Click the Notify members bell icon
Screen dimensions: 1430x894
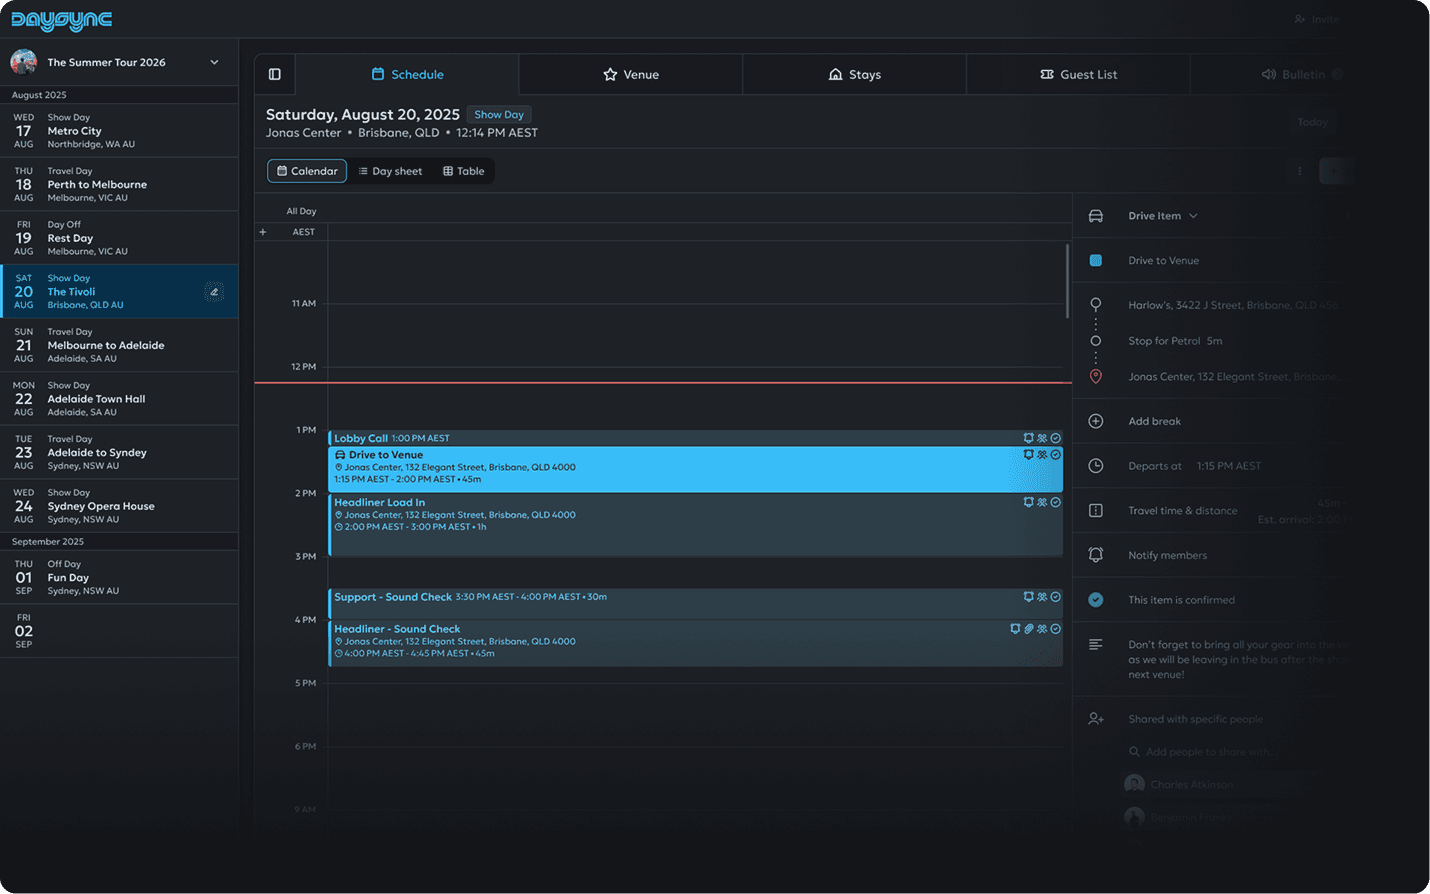point(1096,554)
